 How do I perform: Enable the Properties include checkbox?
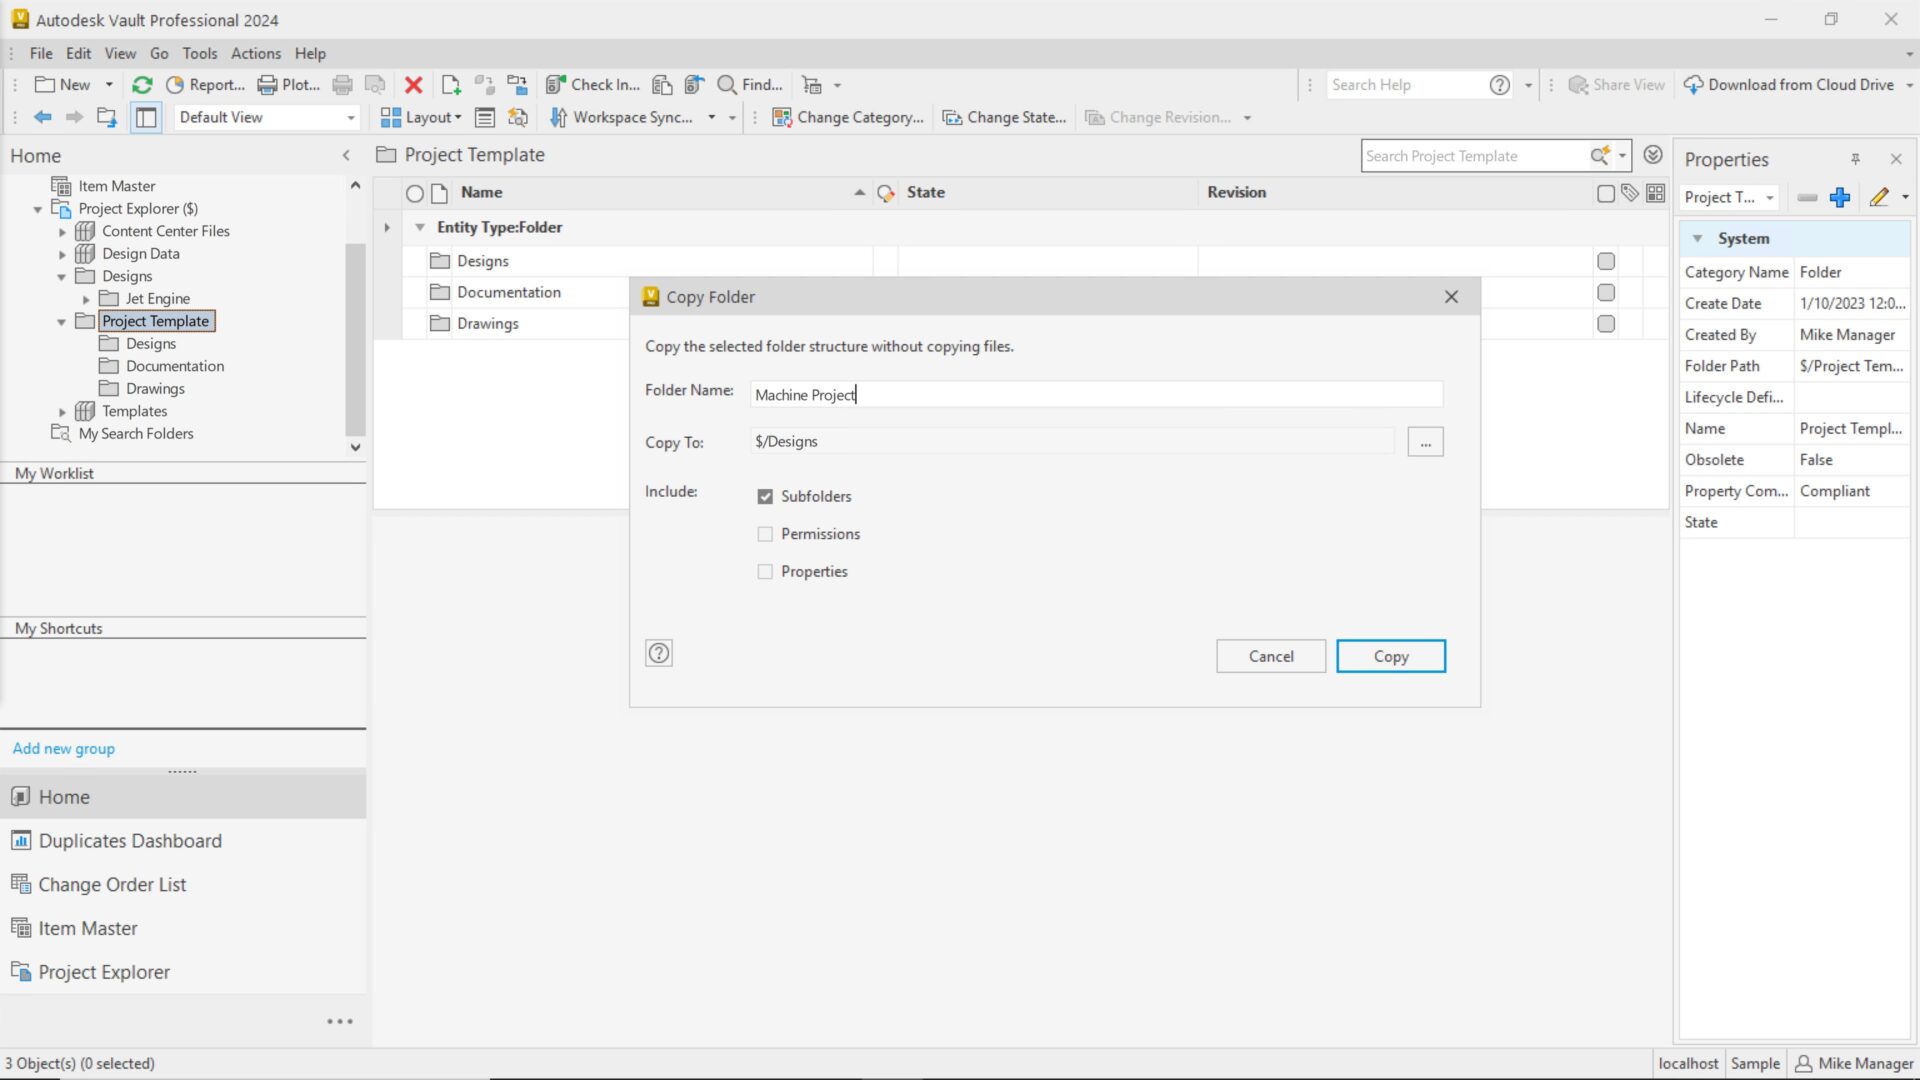coord(765,572)
